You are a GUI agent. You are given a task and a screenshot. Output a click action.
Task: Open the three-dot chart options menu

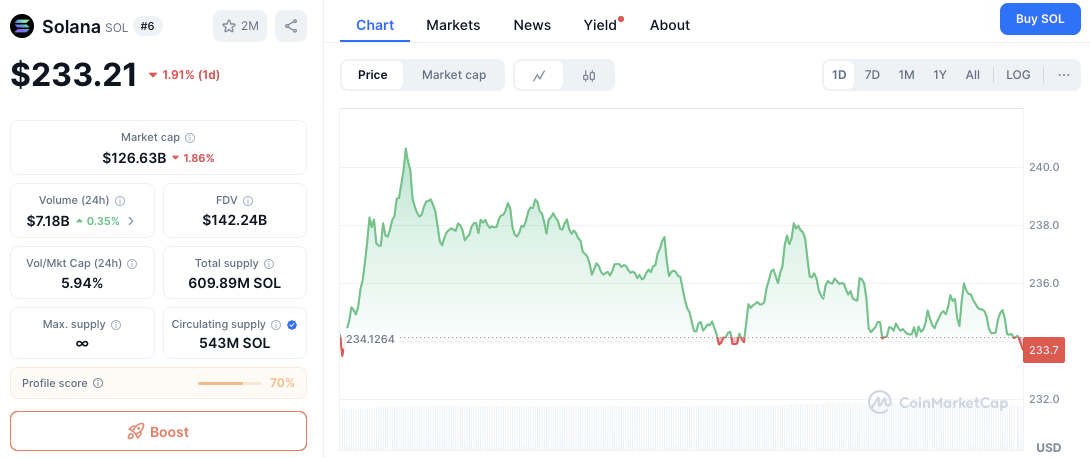point(1064,75)
